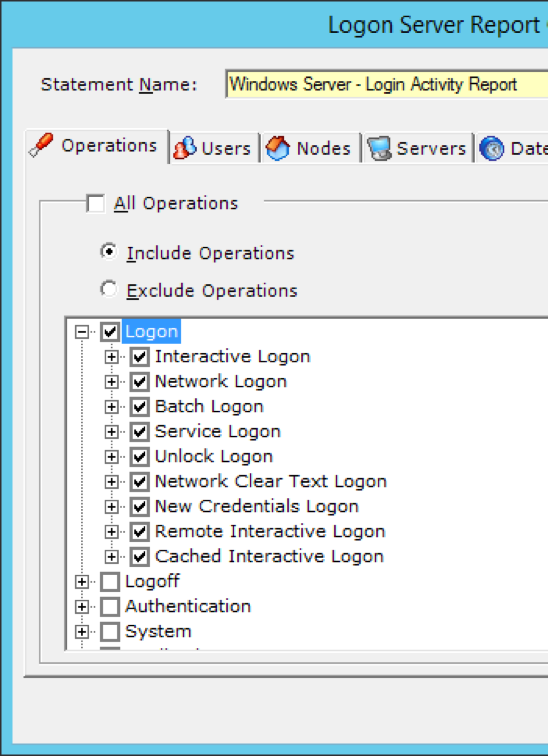Uncheck the Service Logon checkbox
The width and height of the screenshot is (548, 756).
coord(140,432)
